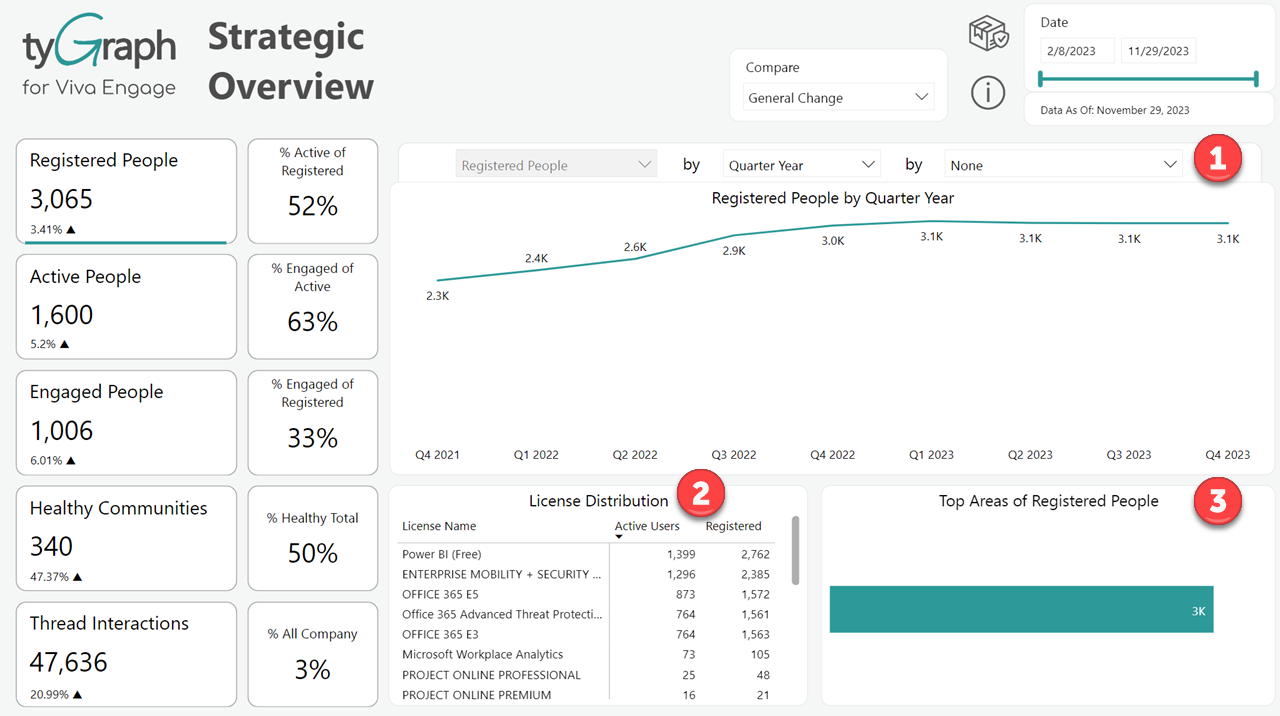Click the date range slider's left handle

(x=1042, y=79)
